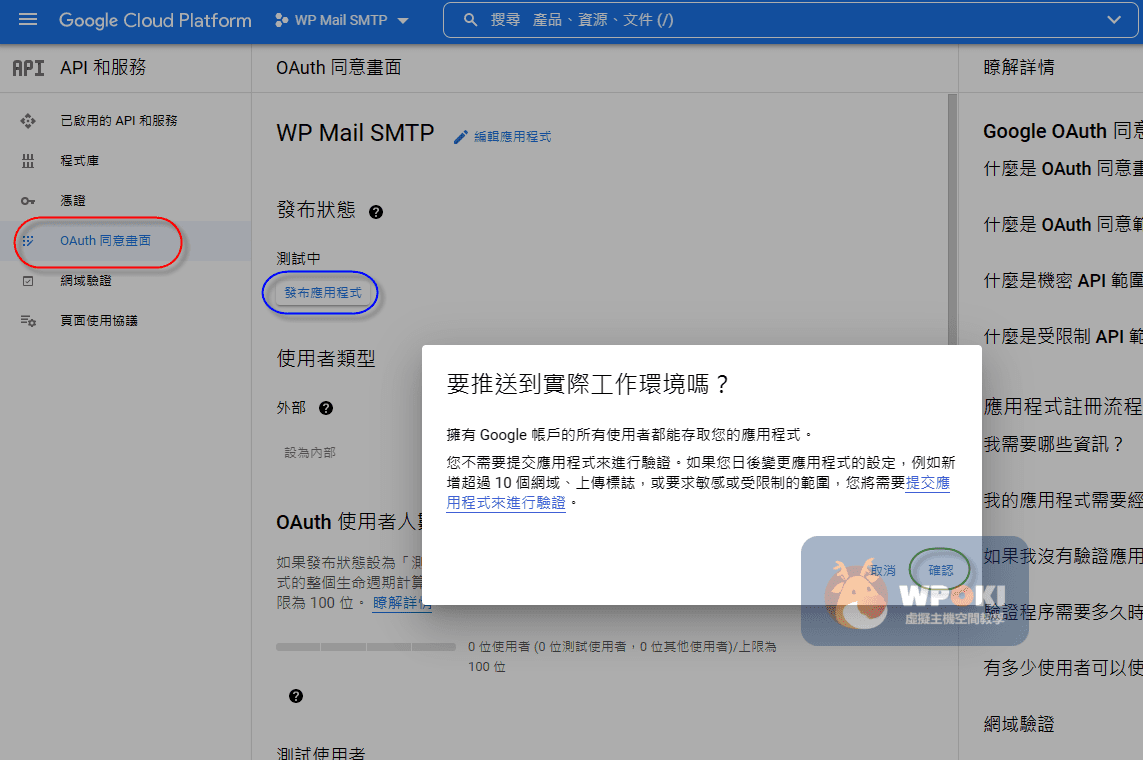Open 有多少使用者可以使 help topic

point(1063,668)
